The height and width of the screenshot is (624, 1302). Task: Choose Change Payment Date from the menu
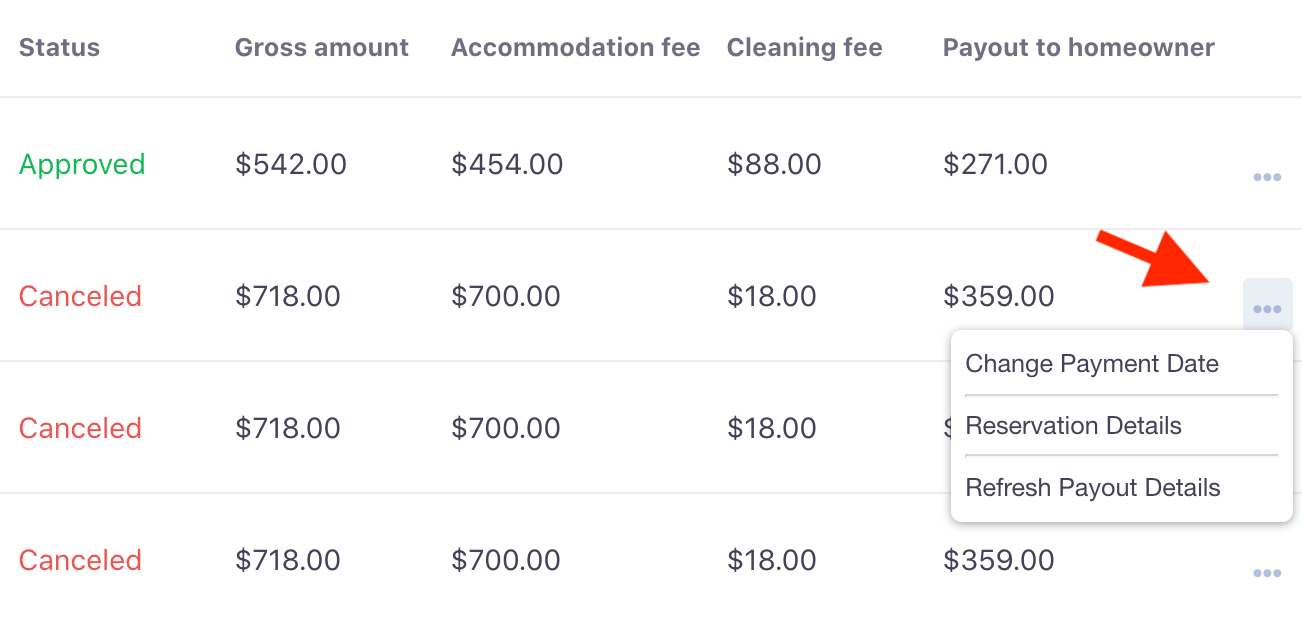[1092, 364]
